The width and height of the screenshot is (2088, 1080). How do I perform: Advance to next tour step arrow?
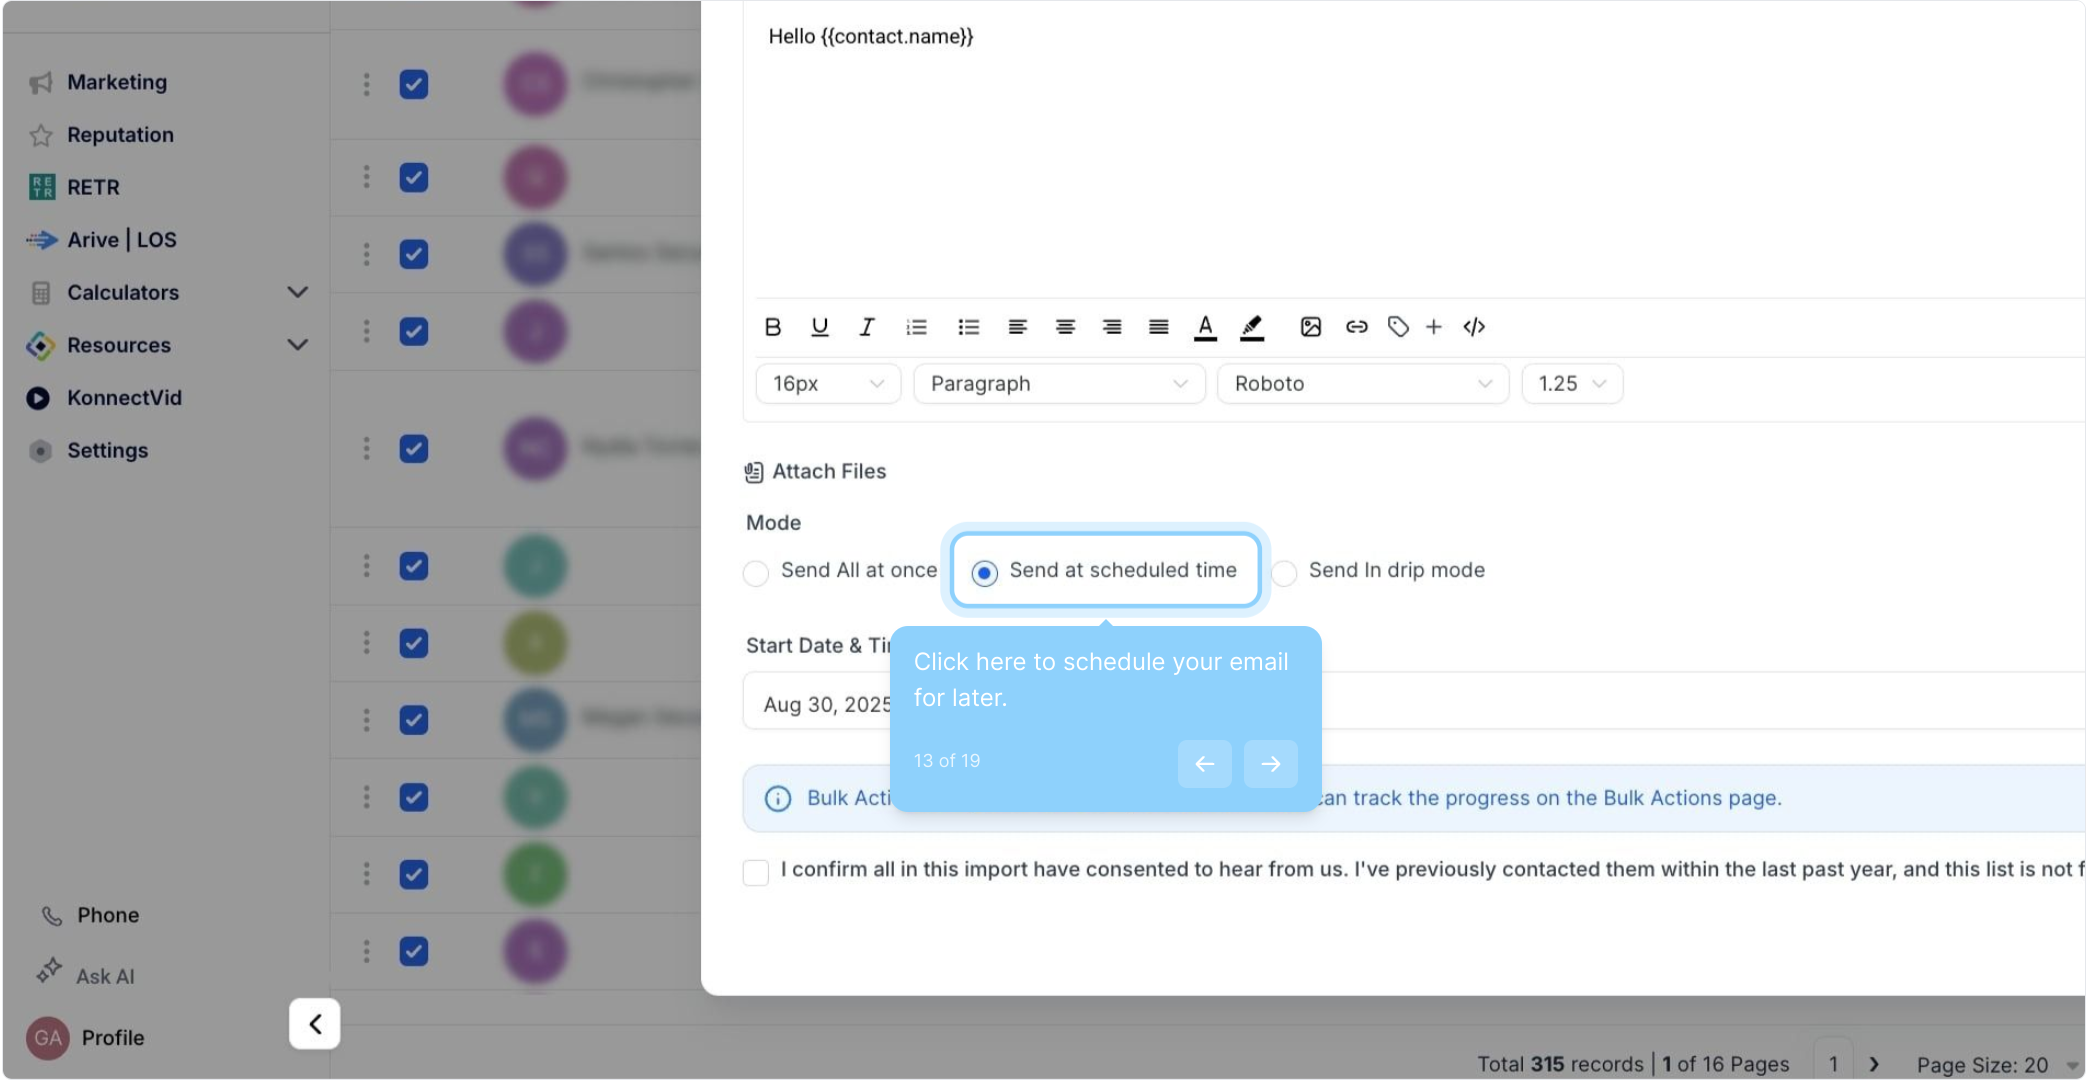point(1270,764)
